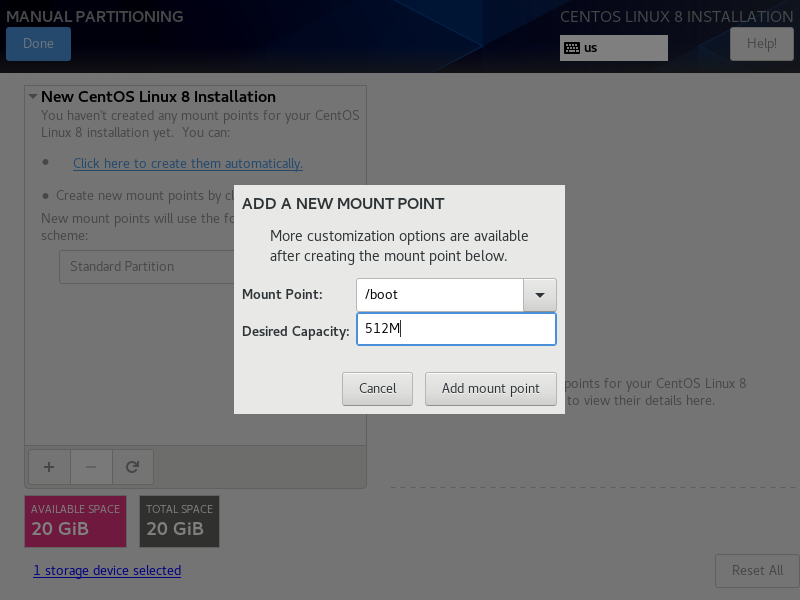Viewport: 800px width, 600px height.
Task: Click the keyboard layout icon
Action: point(572,48)
